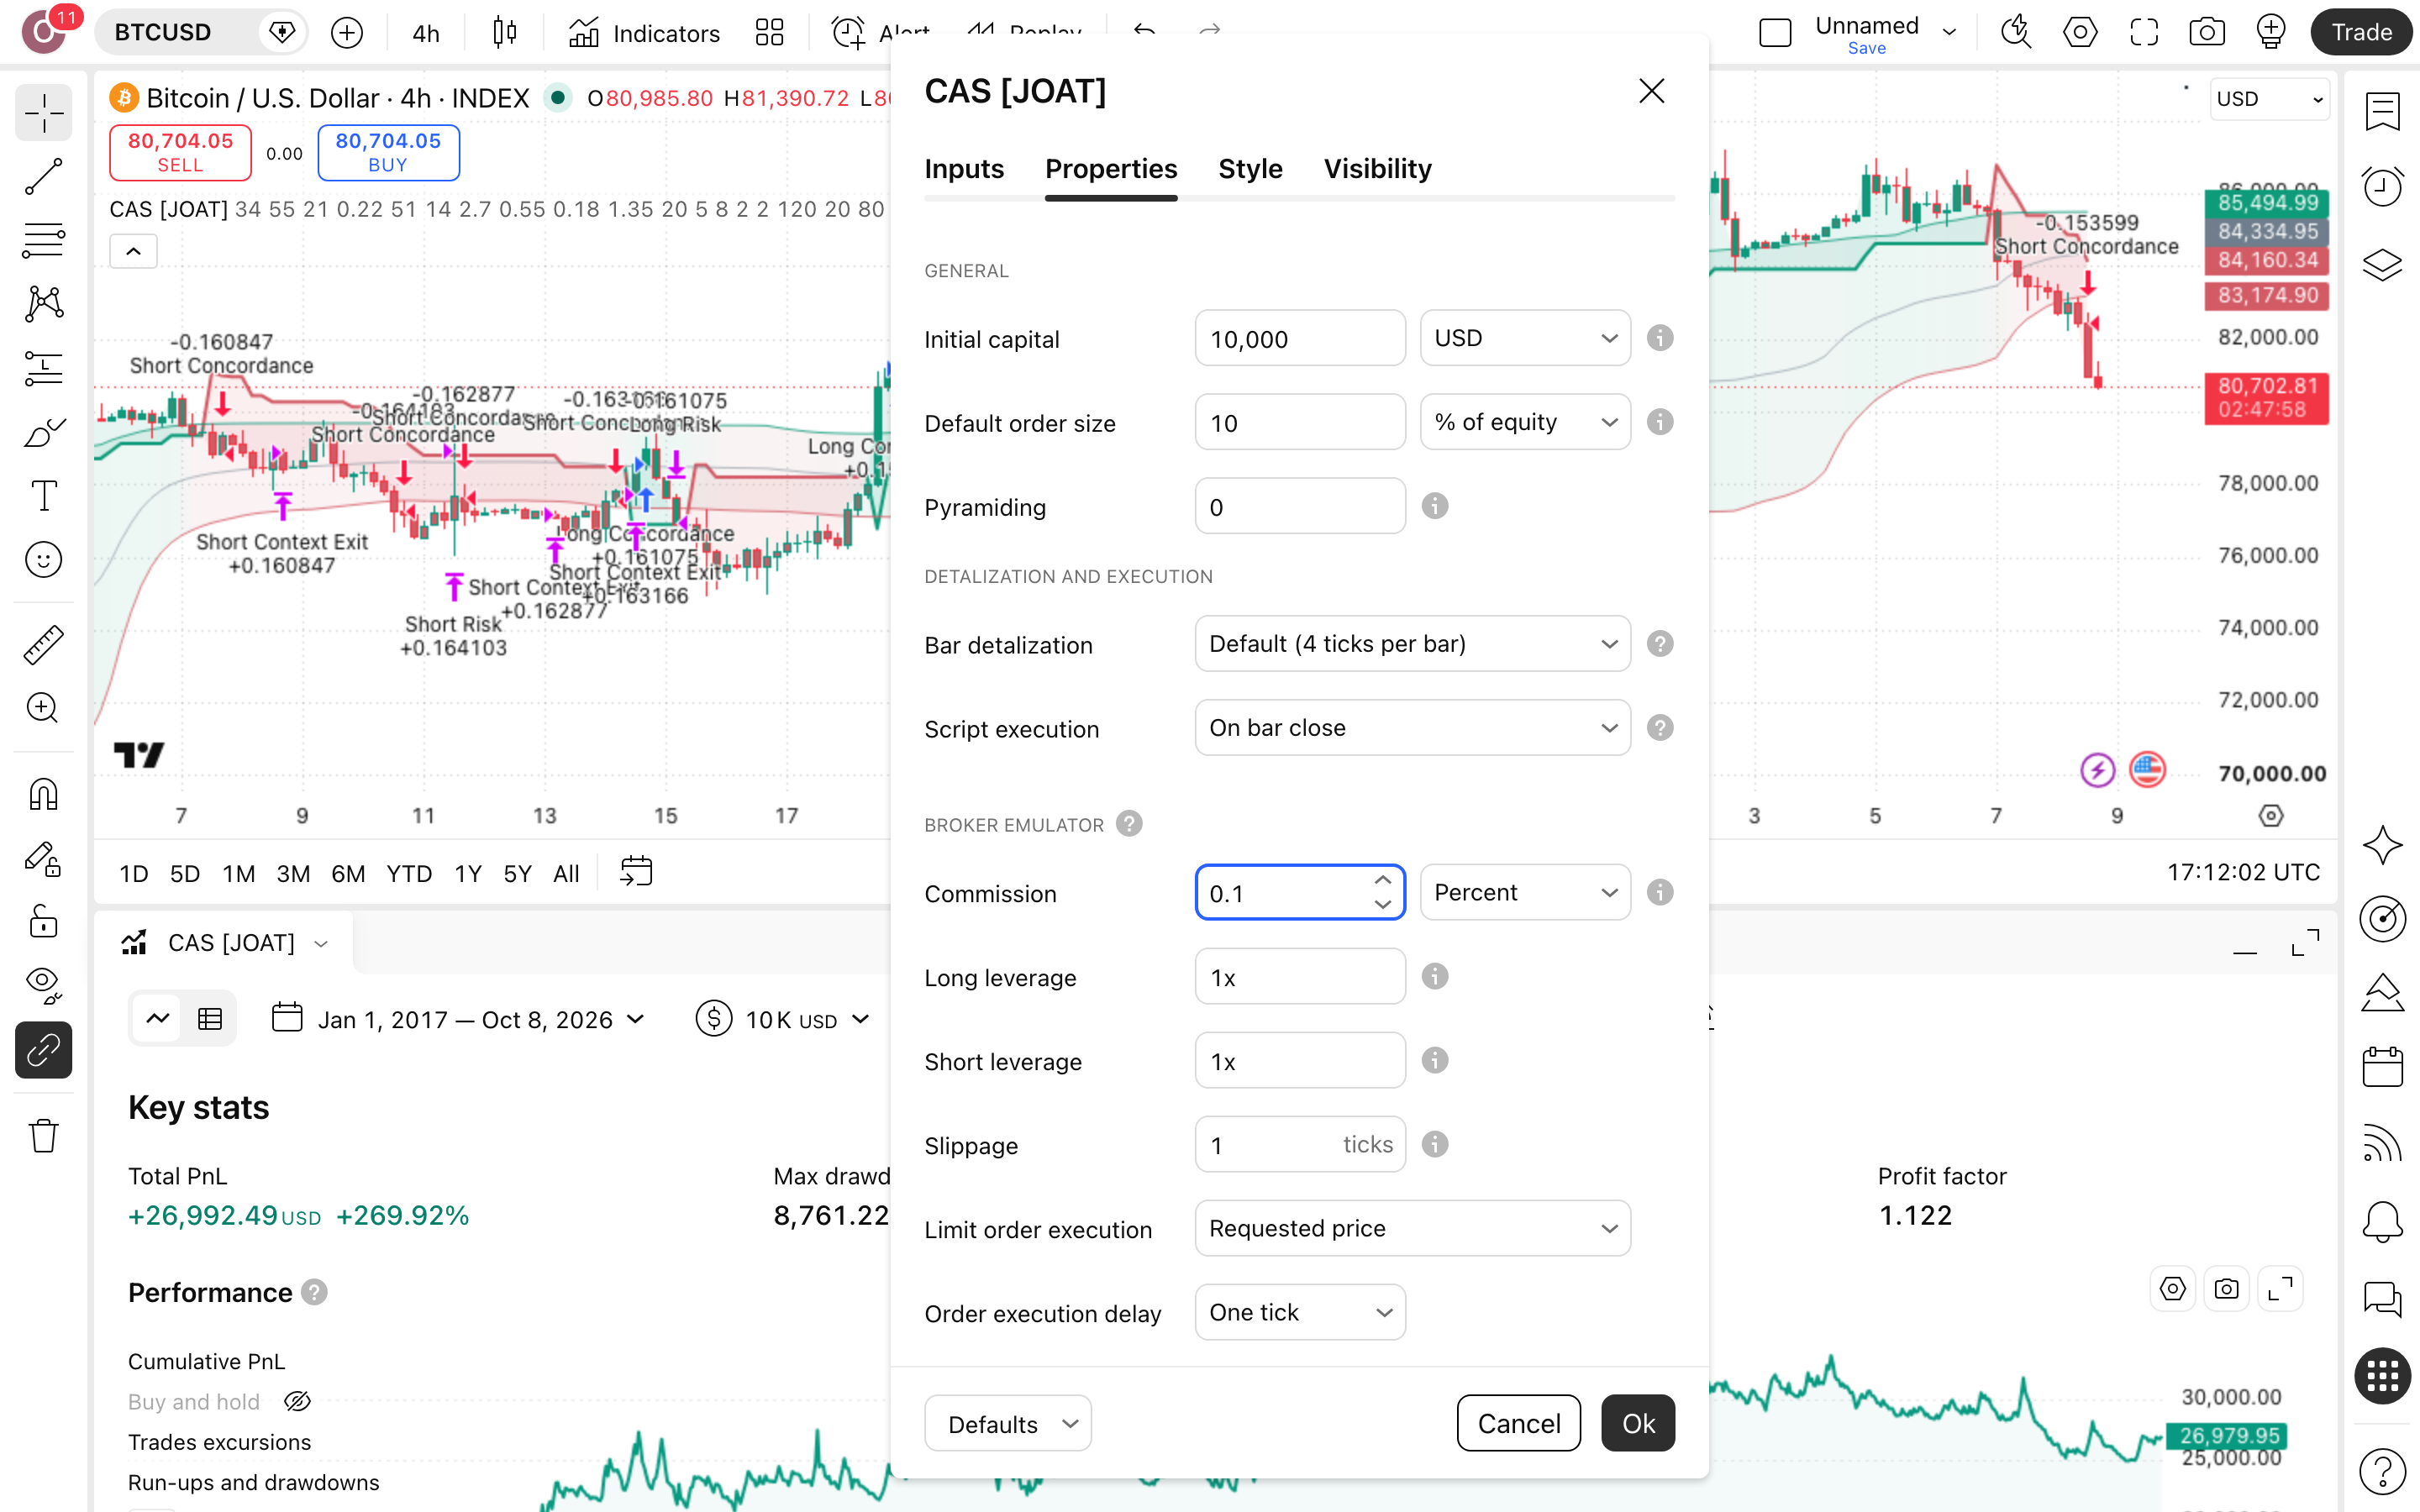Viewport: 2420px width, 1512px height.
Task: Close the CAS [JOAT] settings dialog
Action: 1651,91
